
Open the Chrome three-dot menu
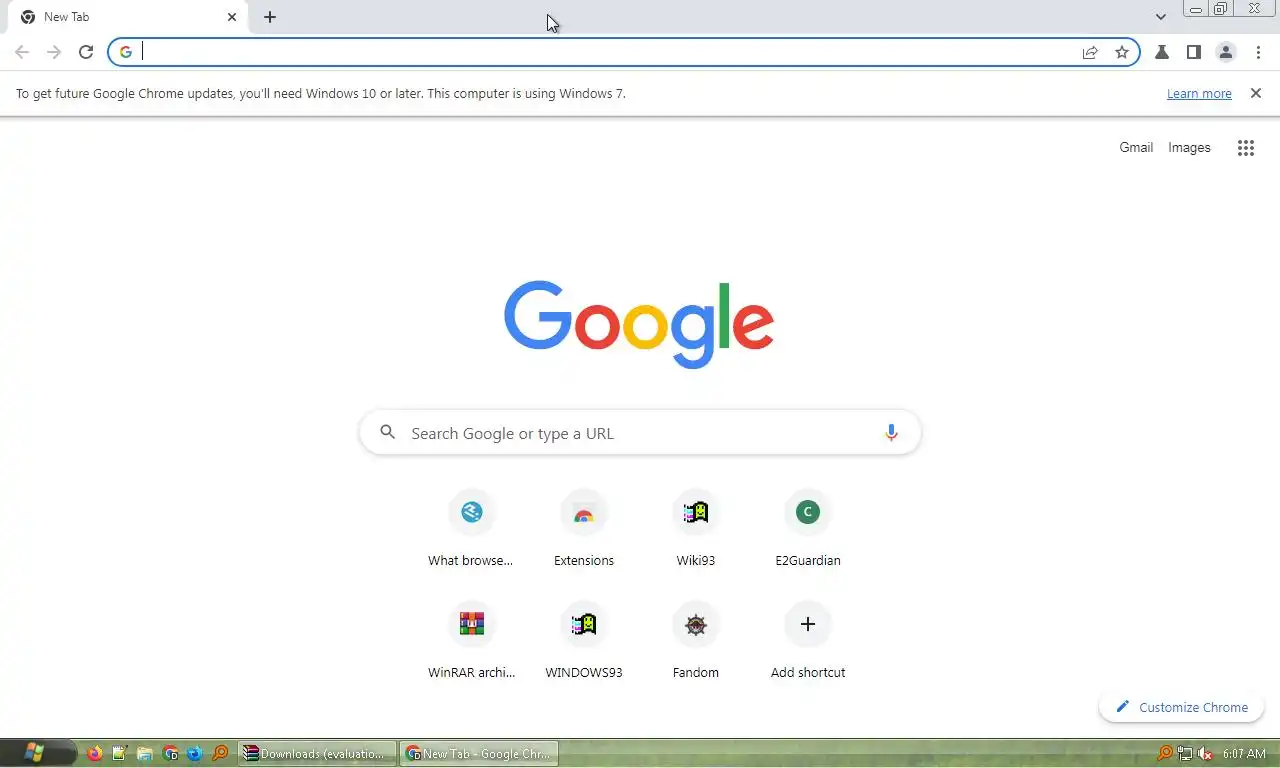[1258, 52]
